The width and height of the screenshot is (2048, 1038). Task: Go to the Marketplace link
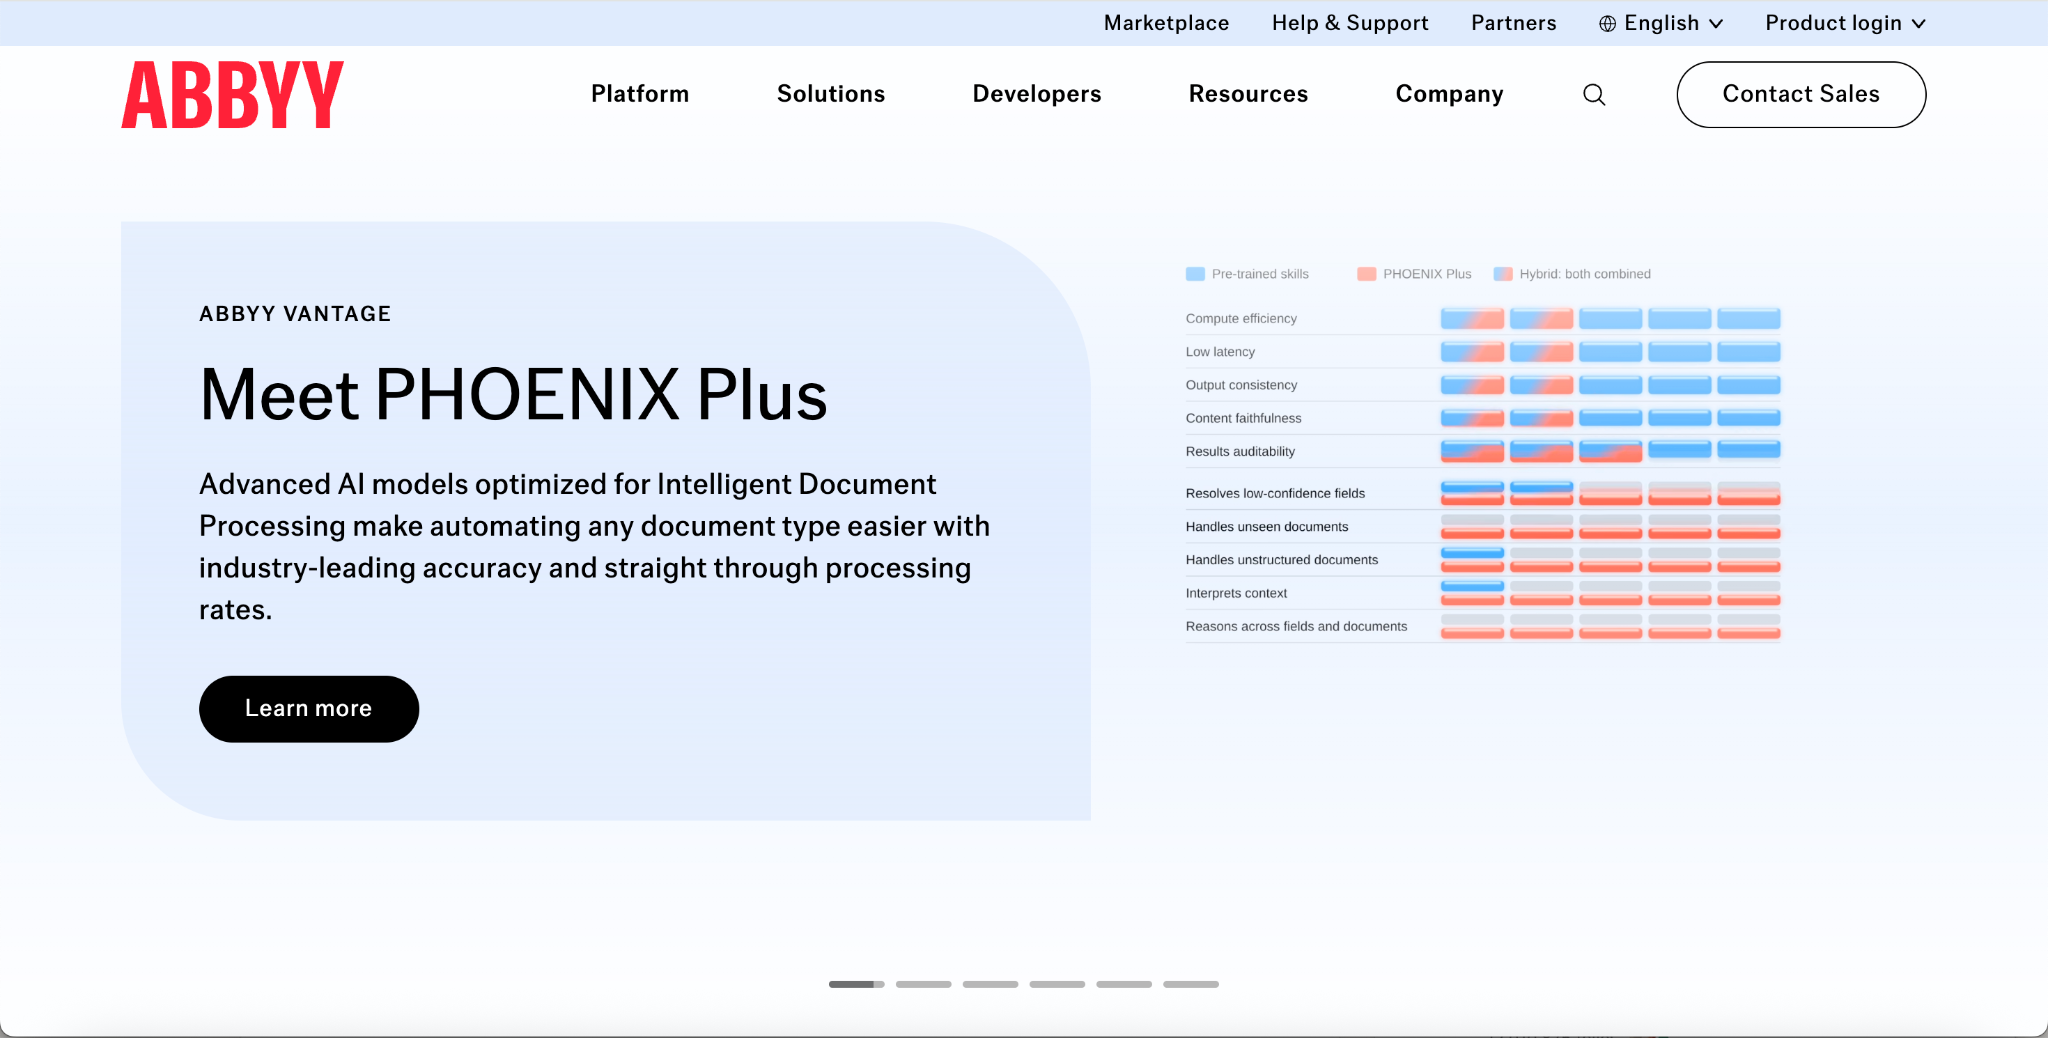[1166, 23]
